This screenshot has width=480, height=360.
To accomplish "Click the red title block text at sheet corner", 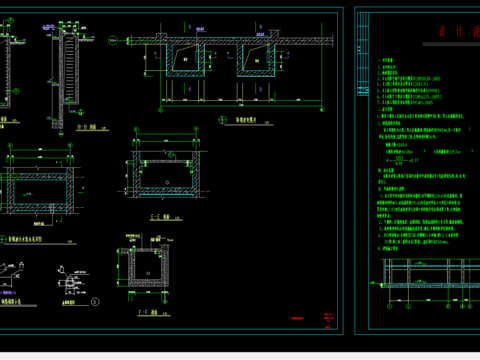I will click(x=328, y=321).
